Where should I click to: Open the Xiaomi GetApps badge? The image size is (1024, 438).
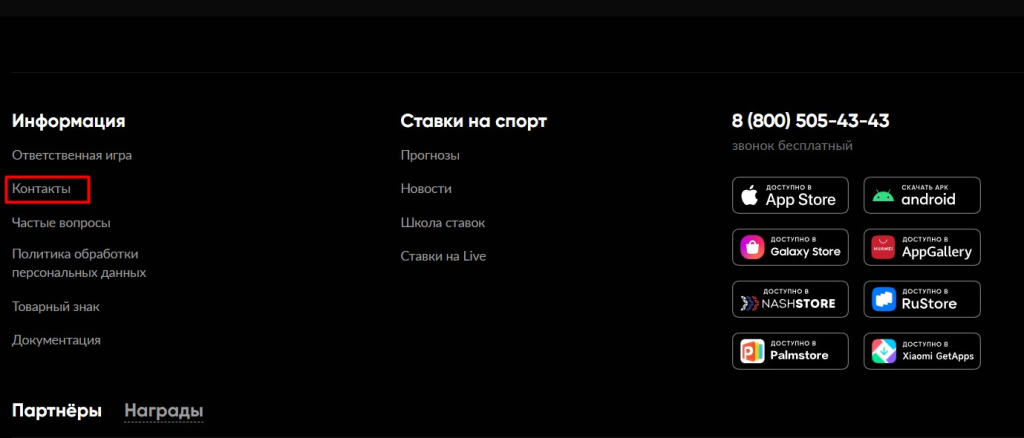point(921,351)
